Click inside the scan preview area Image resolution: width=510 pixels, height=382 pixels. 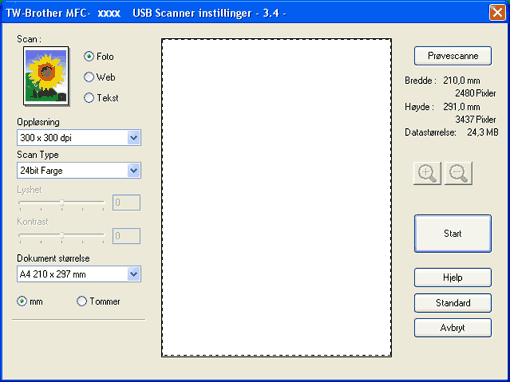276,197
